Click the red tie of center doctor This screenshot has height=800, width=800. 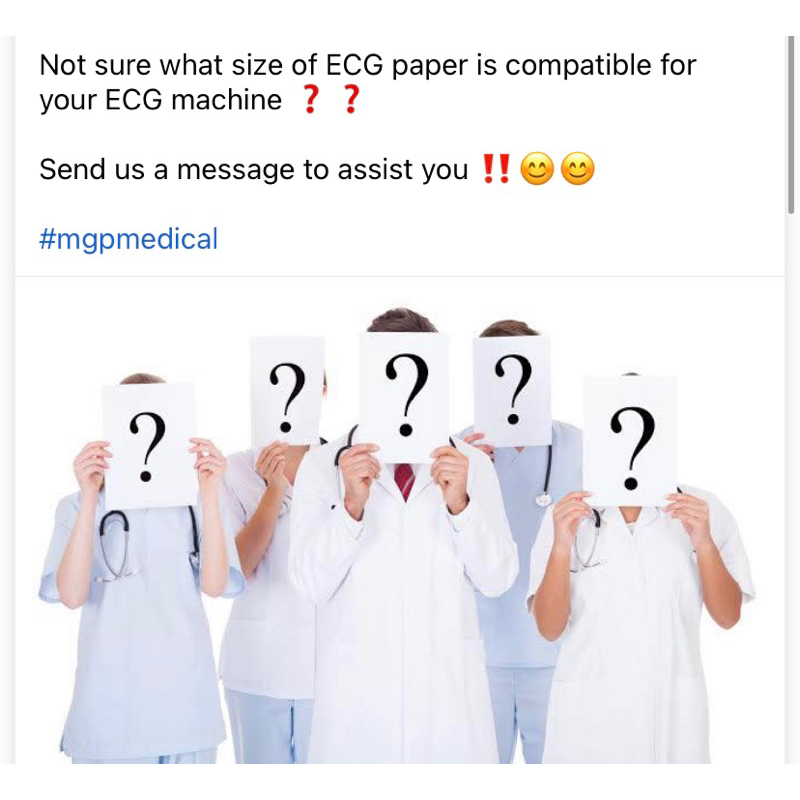click(x=404, y=482)
